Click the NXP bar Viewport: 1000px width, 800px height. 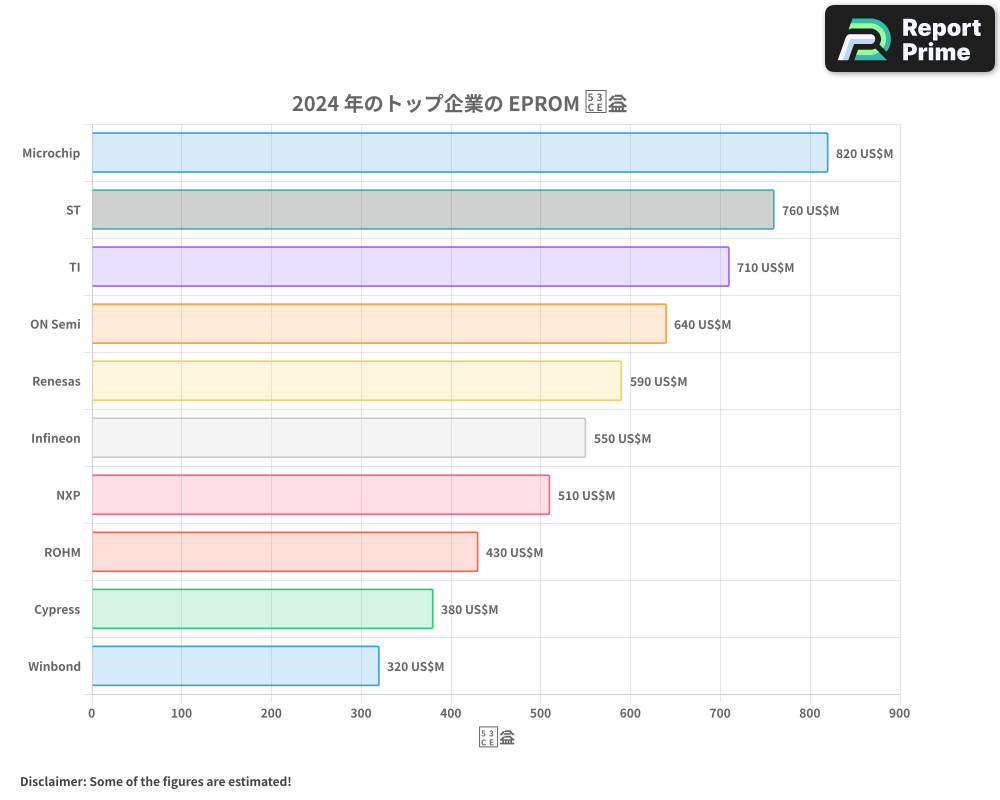(320, 495)
